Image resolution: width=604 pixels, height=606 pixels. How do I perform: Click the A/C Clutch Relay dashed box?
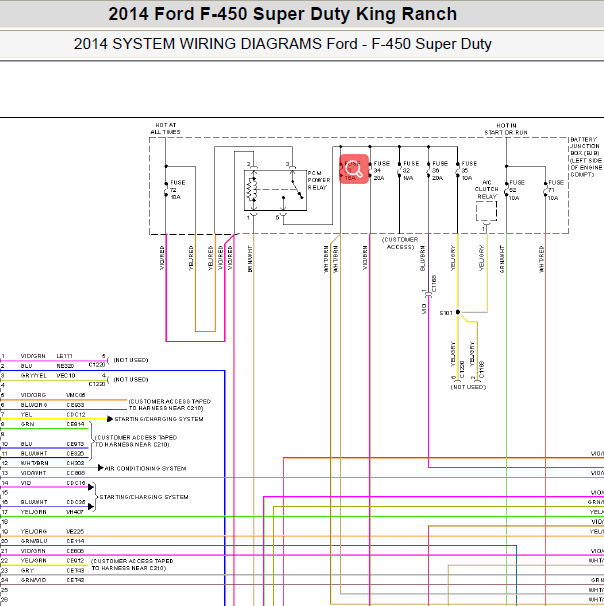pyautogui.click(x=486, y=211)
